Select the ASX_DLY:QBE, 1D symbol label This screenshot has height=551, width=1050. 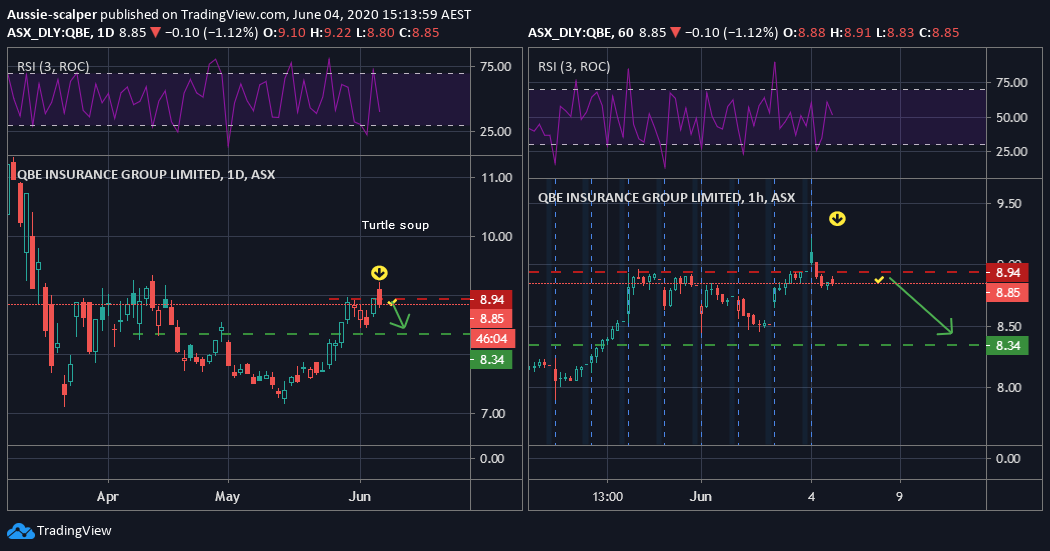pos(61,32)
